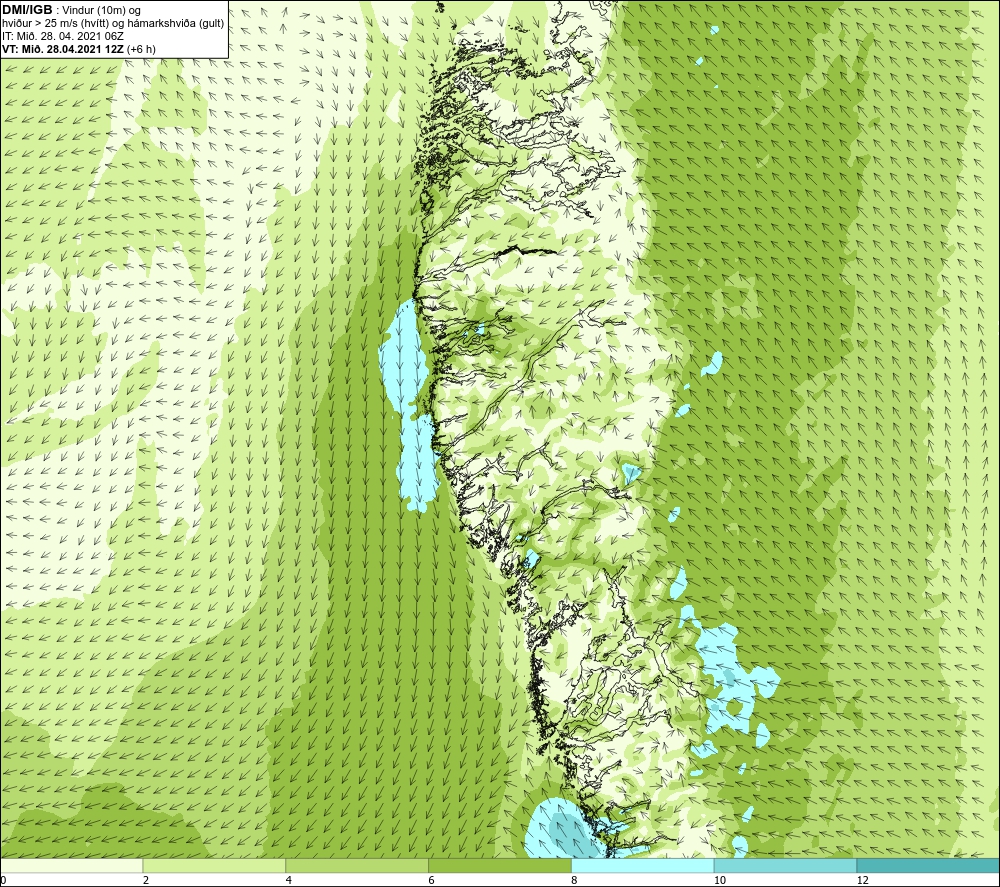Click the '10' color bar tick label

719,880
